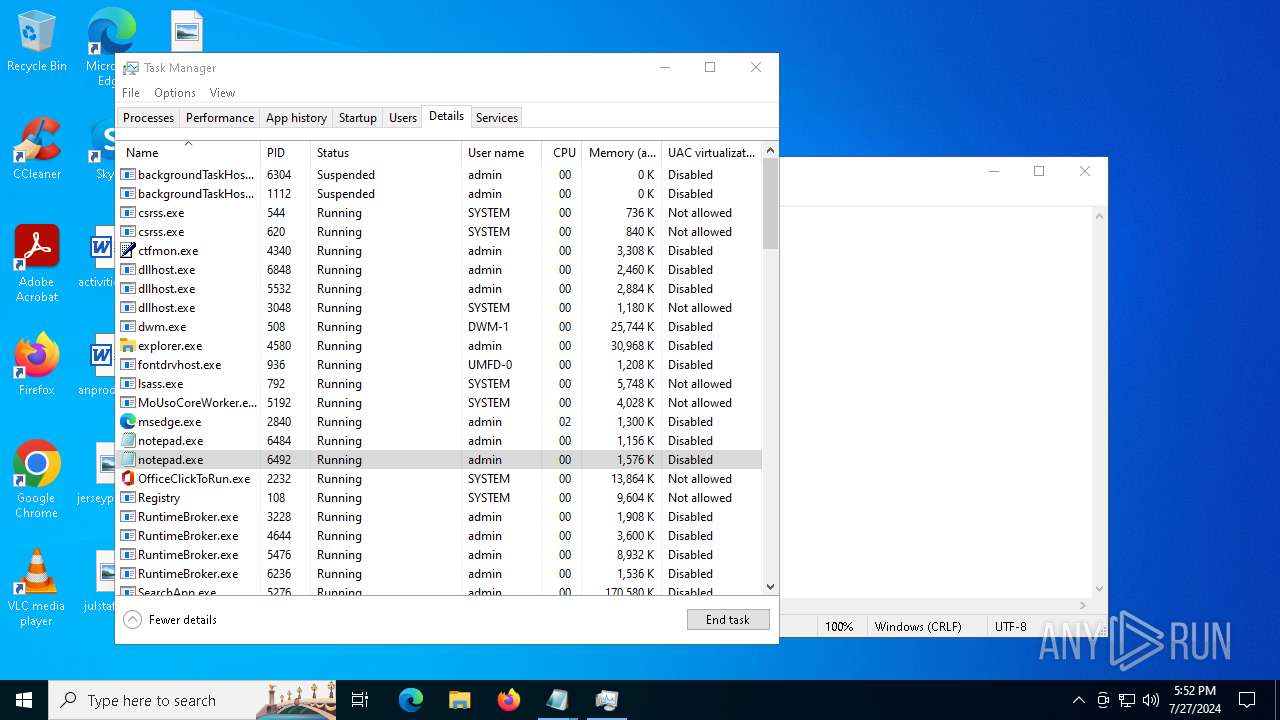
Task: Launch Firefox from the desktop shortcut
Action: click(x=37, y=365)
